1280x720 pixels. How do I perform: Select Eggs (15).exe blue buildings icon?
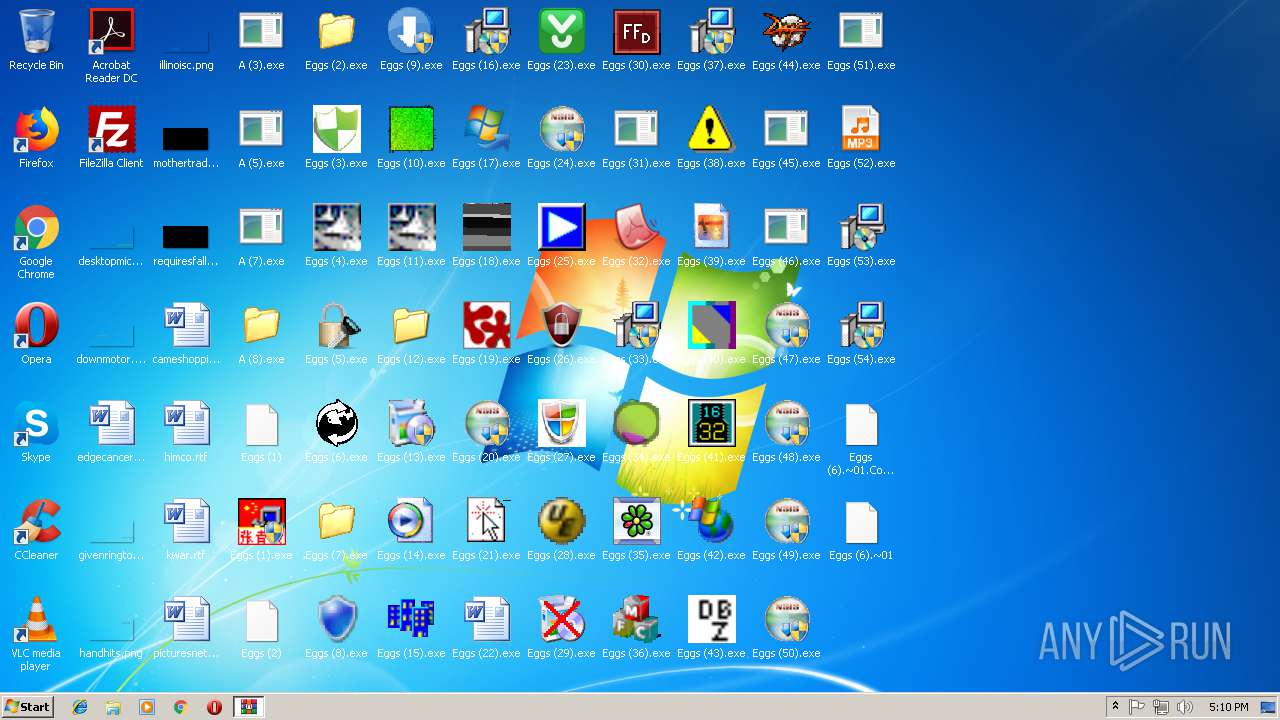pyautogui.click(x=411, y=628)
